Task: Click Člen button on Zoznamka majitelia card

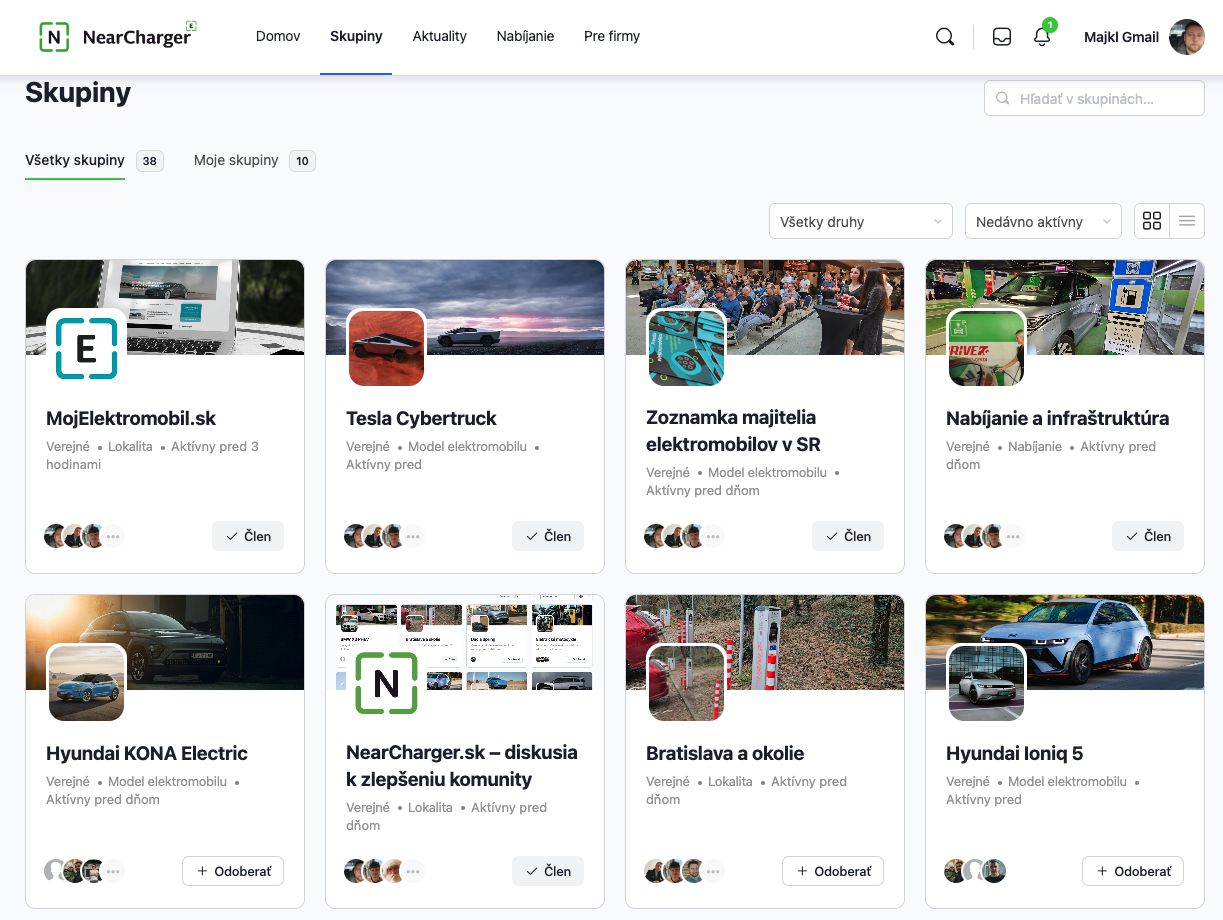Action: (x=848, y=536)
